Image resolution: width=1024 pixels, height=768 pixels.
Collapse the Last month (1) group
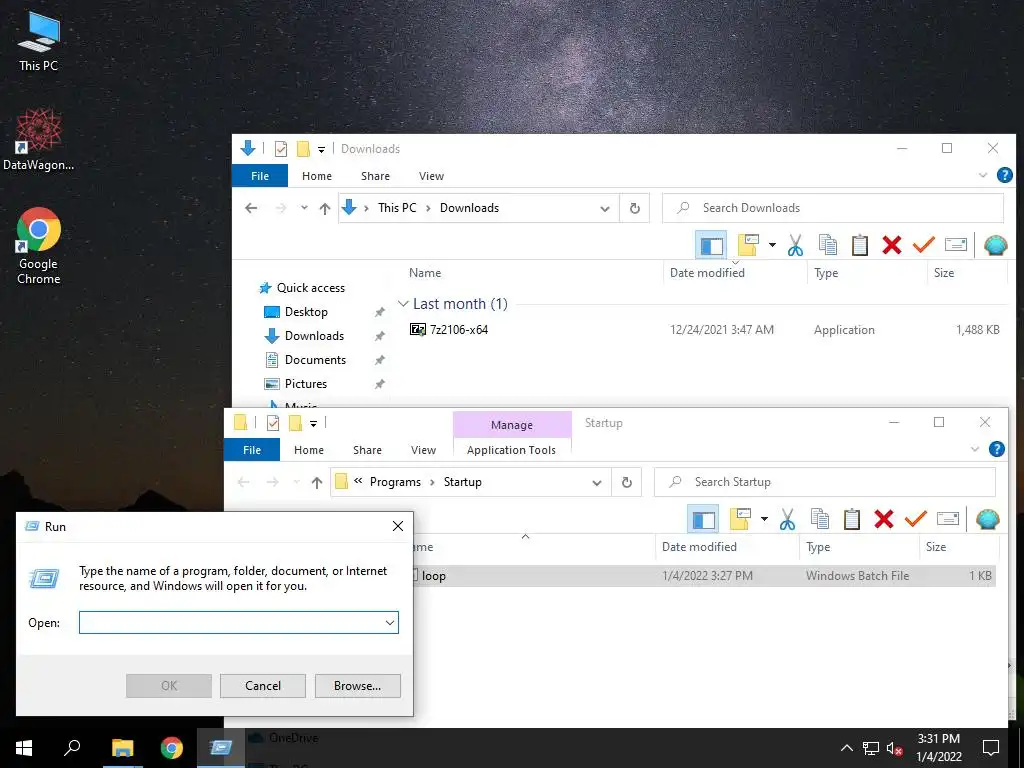[404, 304]
